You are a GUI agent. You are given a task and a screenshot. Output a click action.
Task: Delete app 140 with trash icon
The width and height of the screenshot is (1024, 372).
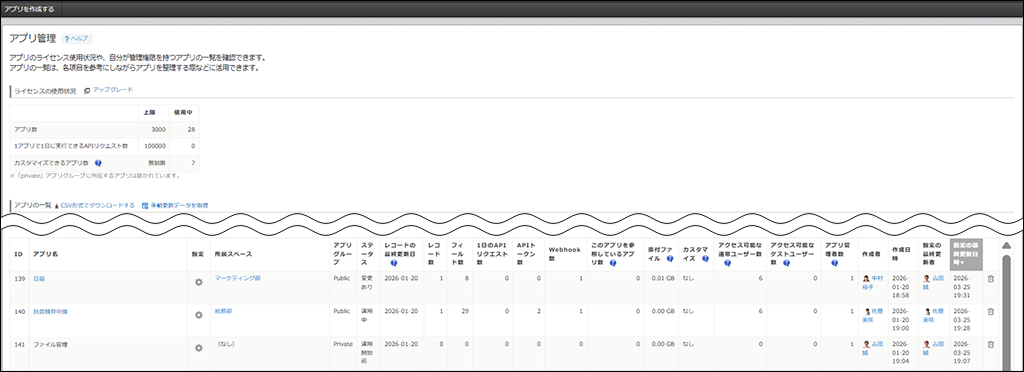tap(990, 312)
